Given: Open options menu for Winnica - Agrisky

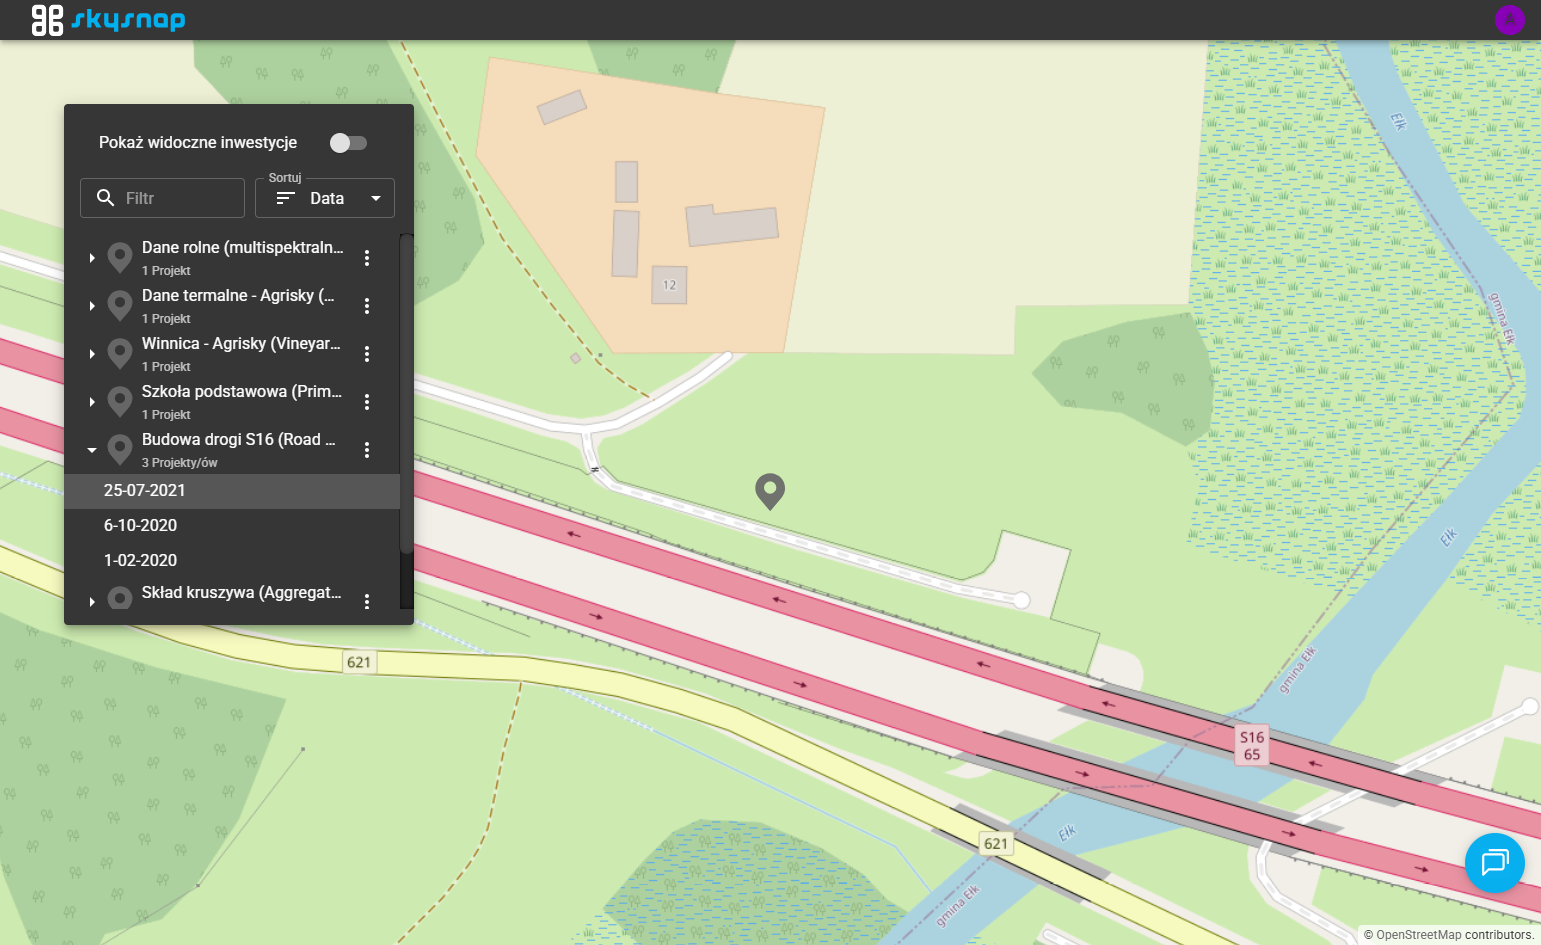Looking at the screenshot, I should click(x=367, y=354).
